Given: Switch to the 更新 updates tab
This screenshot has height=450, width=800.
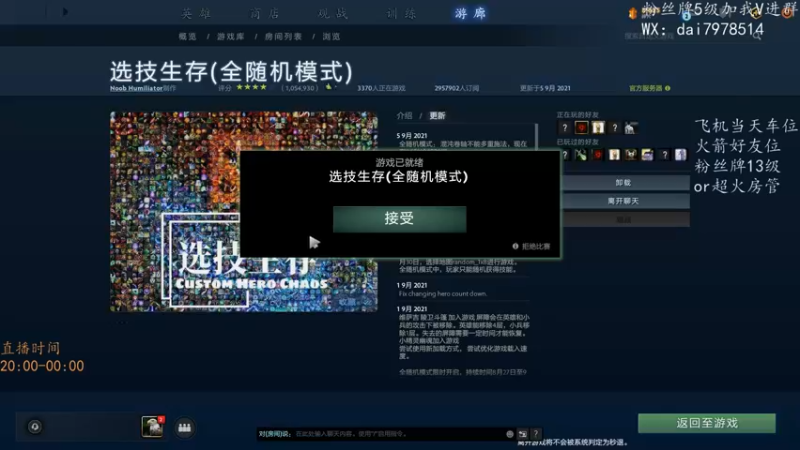Looking at the screenshot, I should pyautogui.click(x=437, y=116).
